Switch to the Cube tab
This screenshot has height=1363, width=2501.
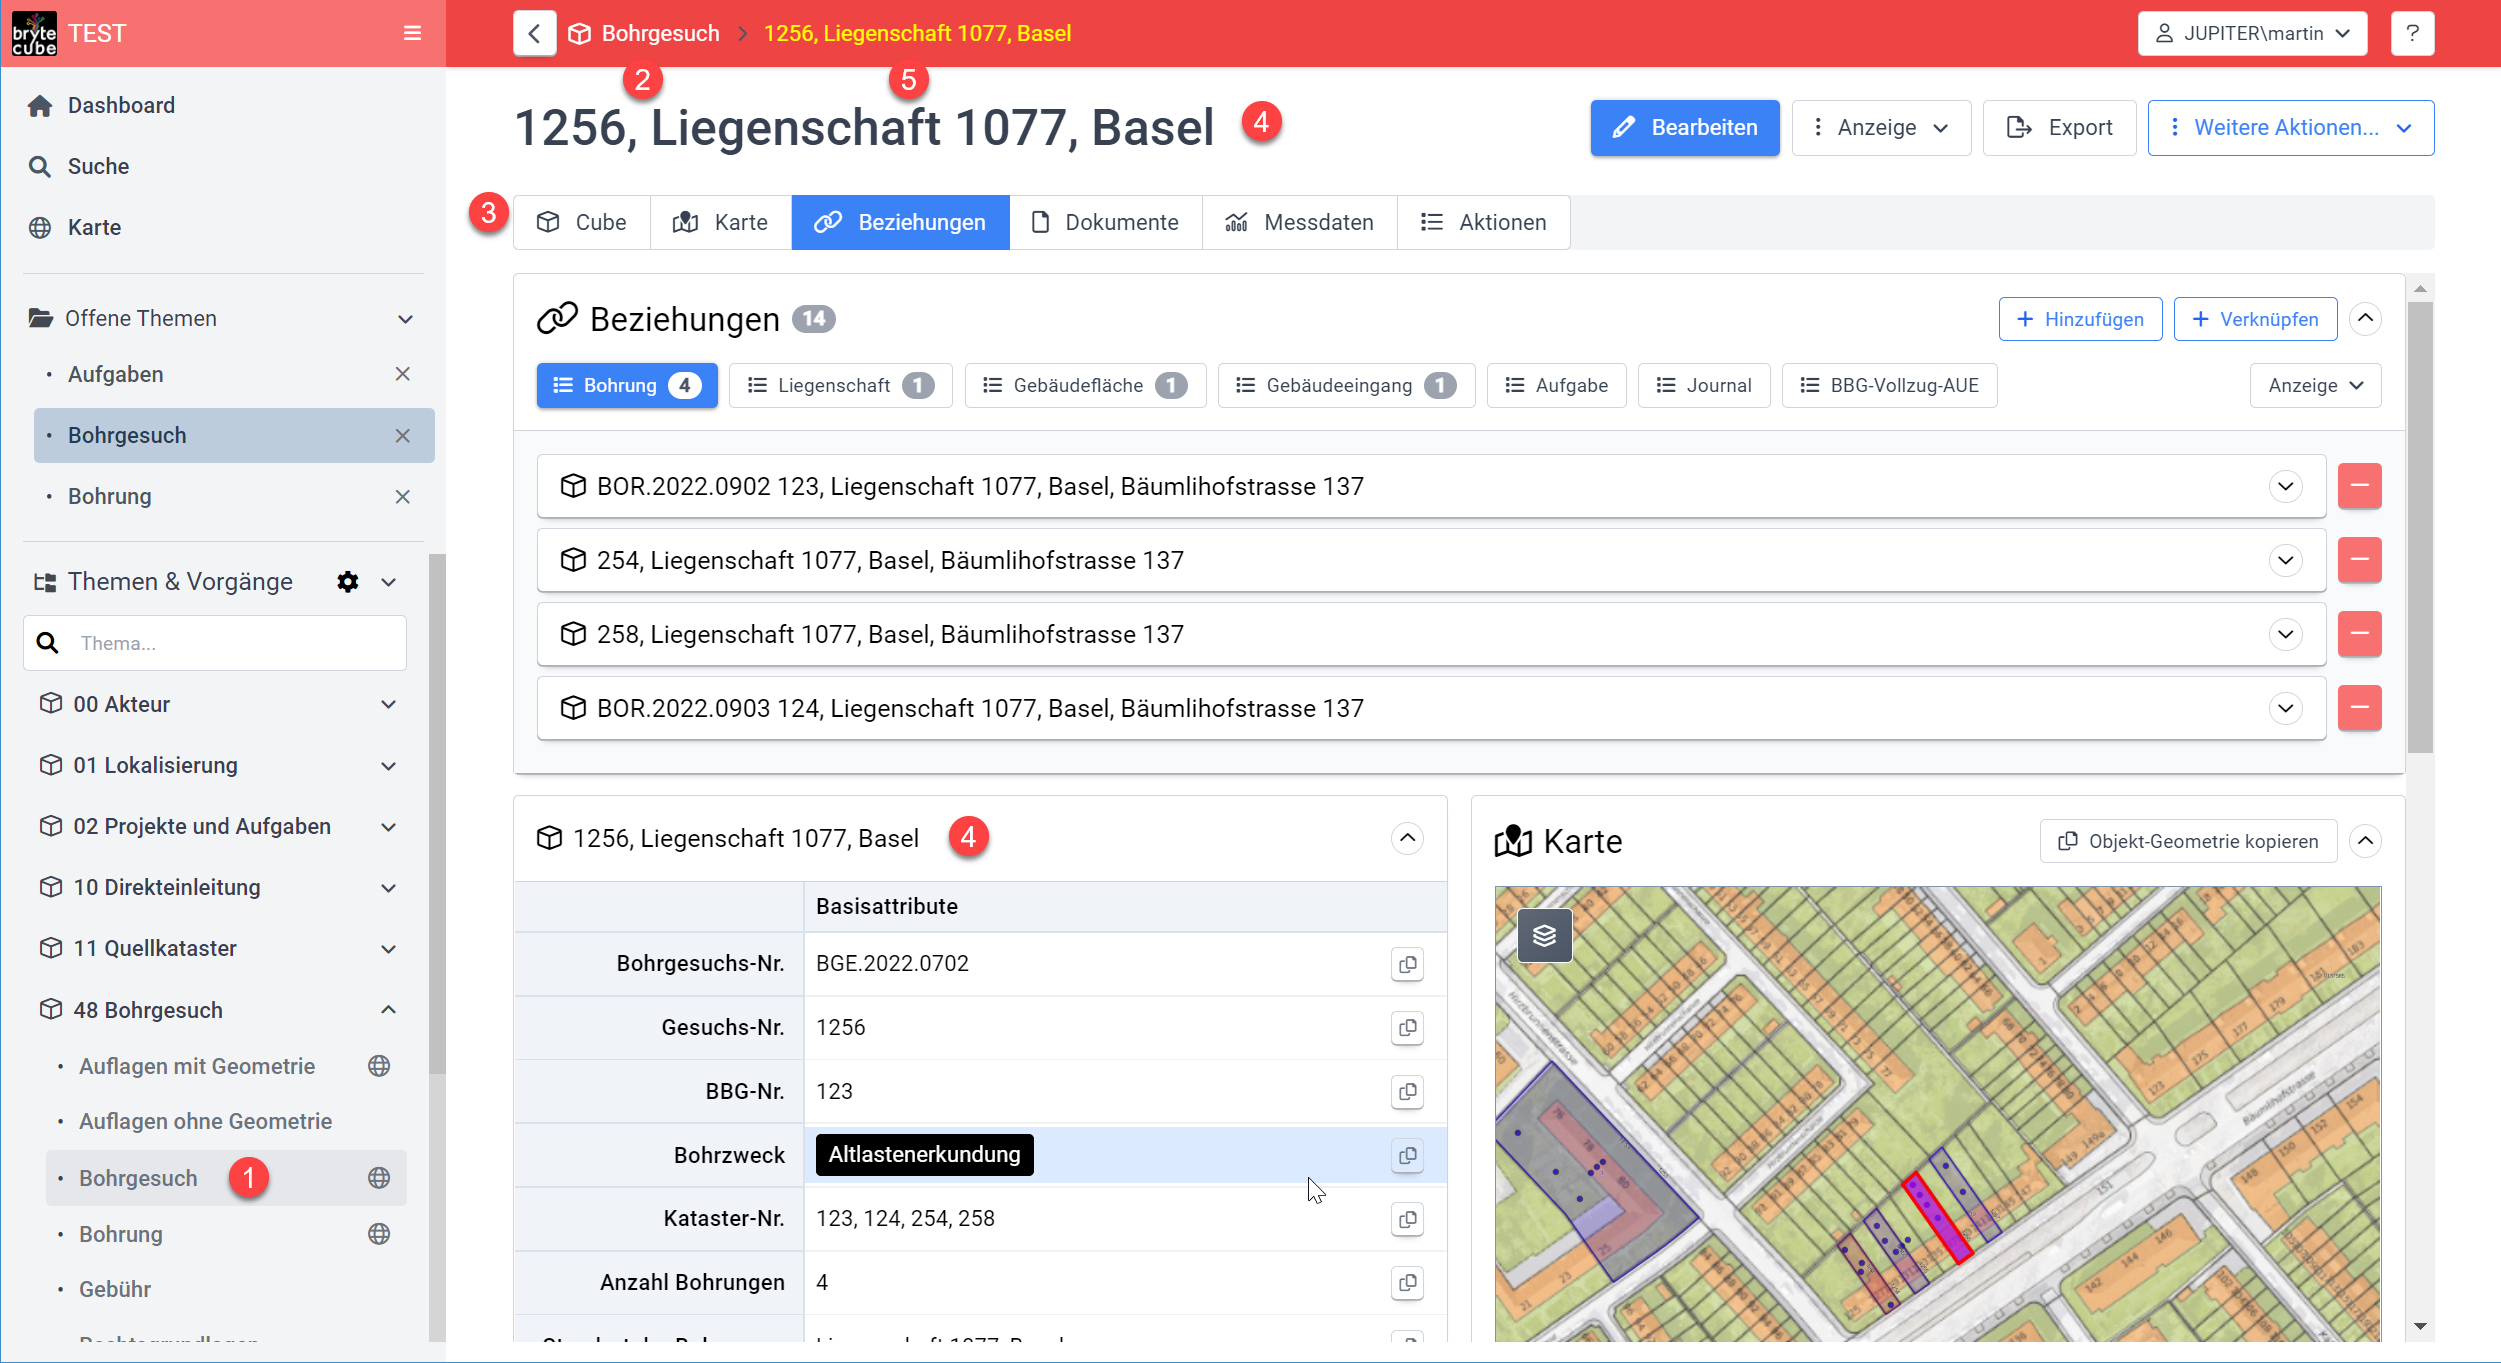(582, 222)
